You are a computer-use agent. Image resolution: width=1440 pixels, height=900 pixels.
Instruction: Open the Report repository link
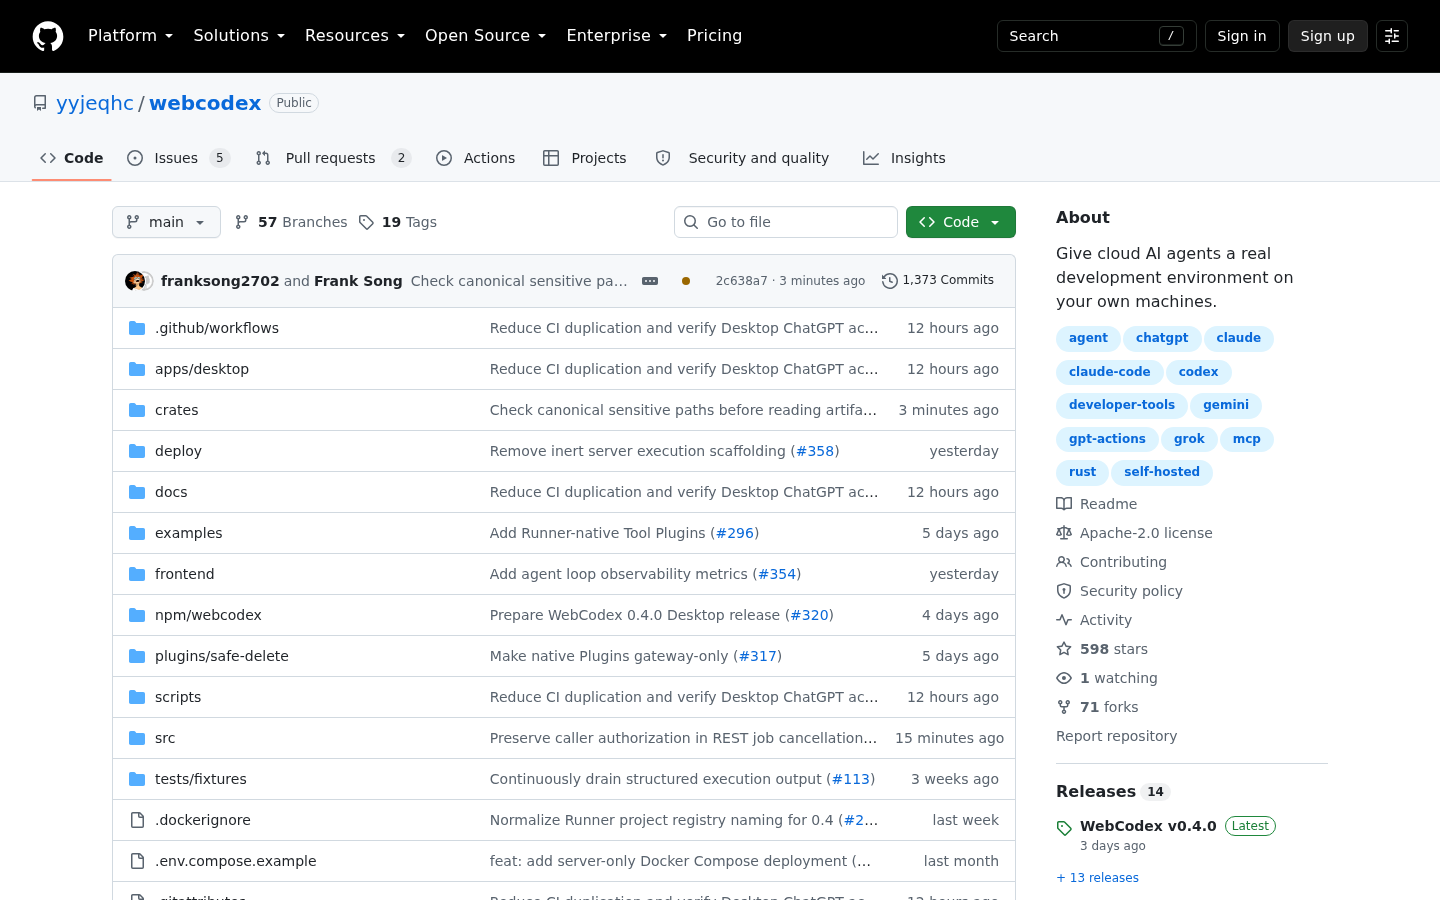1116,736
